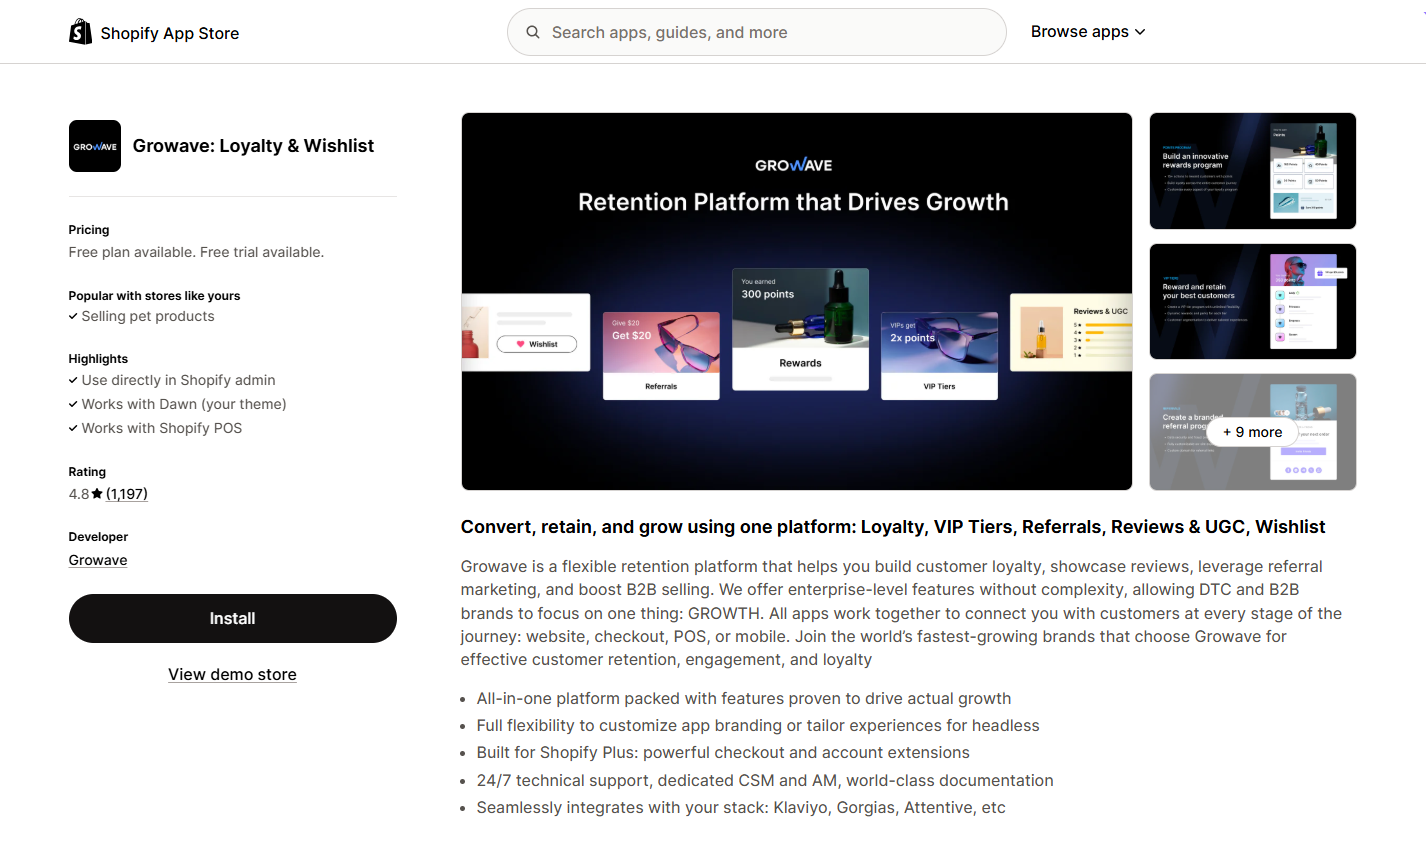
Task: Click the search magnifier icon
Action: tap(533, 32)
